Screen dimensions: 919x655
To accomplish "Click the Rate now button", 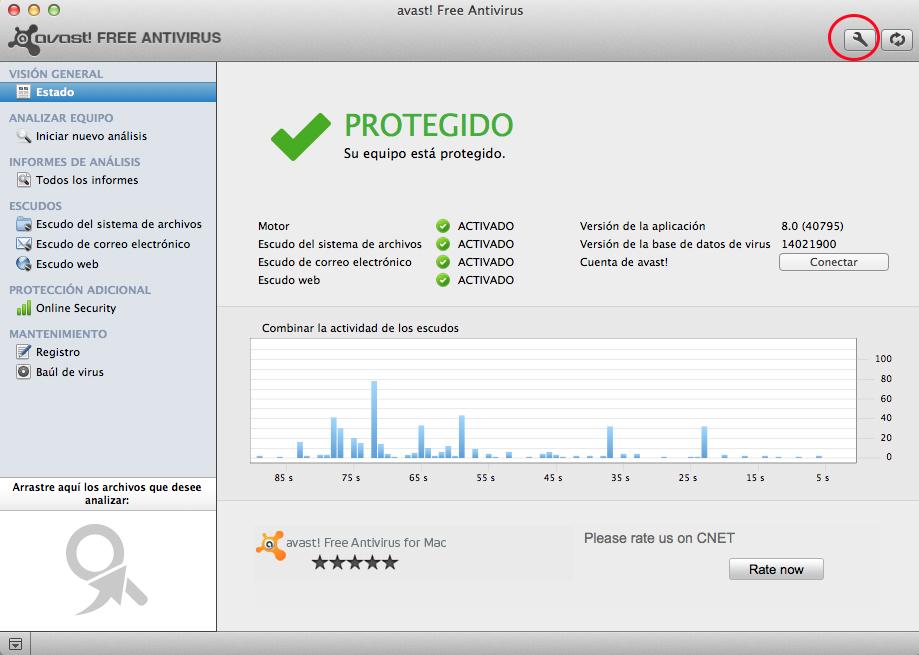I will pyautogui.click(x=775, y=569).
